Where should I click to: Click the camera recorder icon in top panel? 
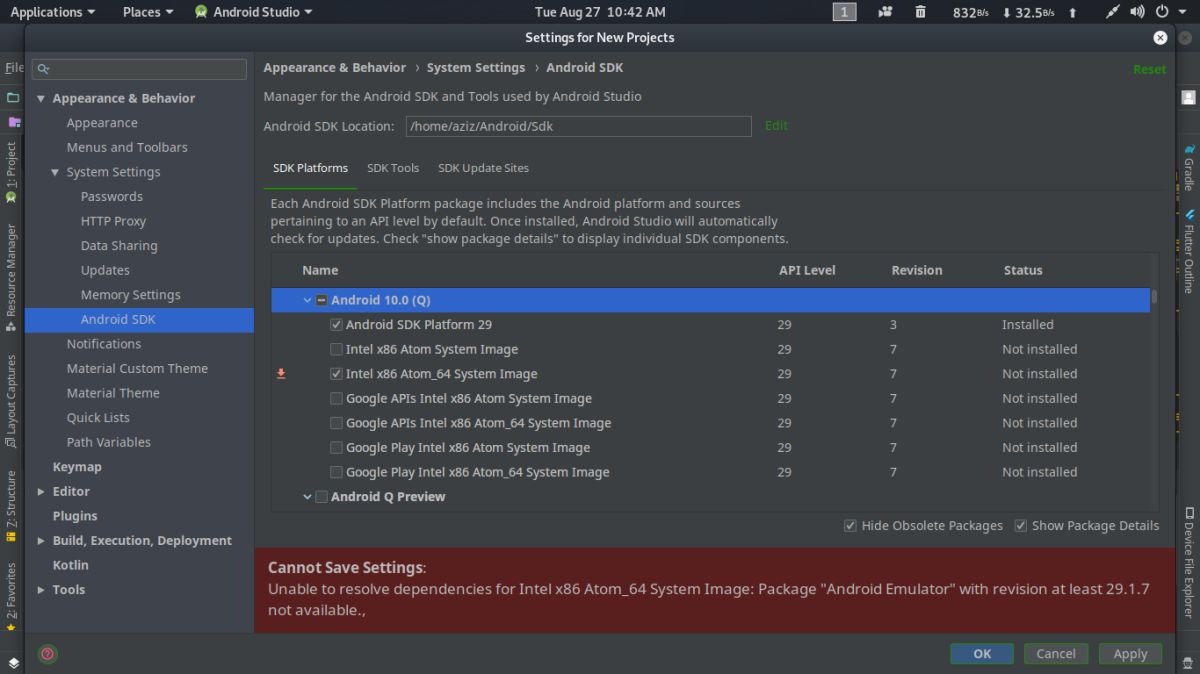pos(885,12)
